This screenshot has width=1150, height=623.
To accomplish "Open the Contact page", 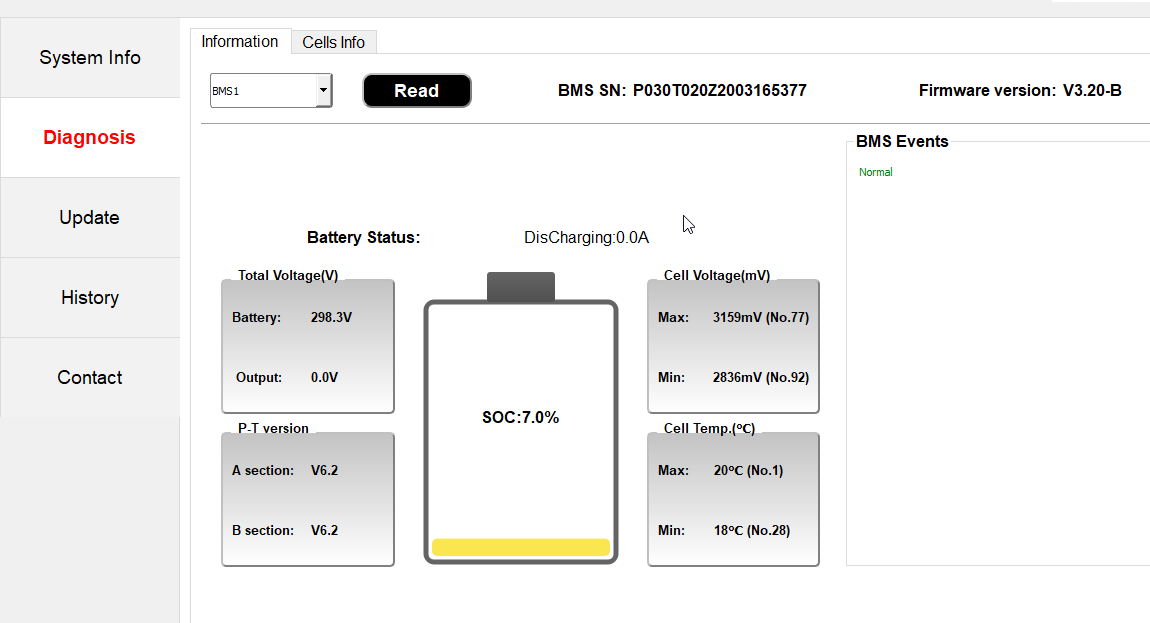I will 90,378.
